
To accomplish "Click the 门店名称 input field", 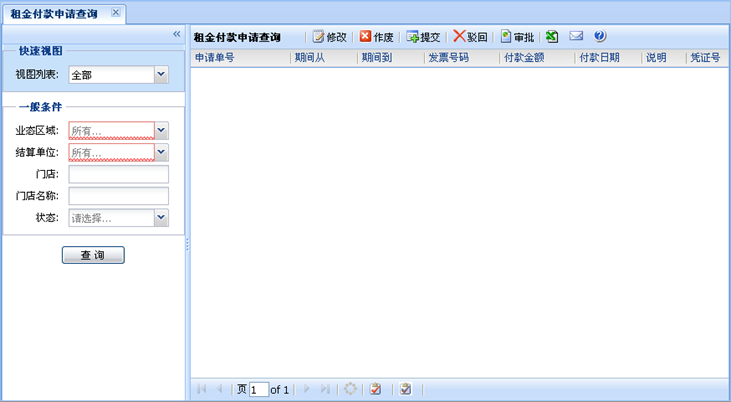I will [x=118, y=196].
